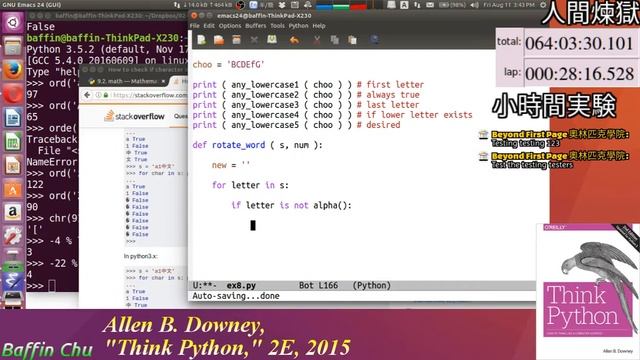Open LibreOffice Impress from the launcher
640x360 pixels.
tap(13, 166)
